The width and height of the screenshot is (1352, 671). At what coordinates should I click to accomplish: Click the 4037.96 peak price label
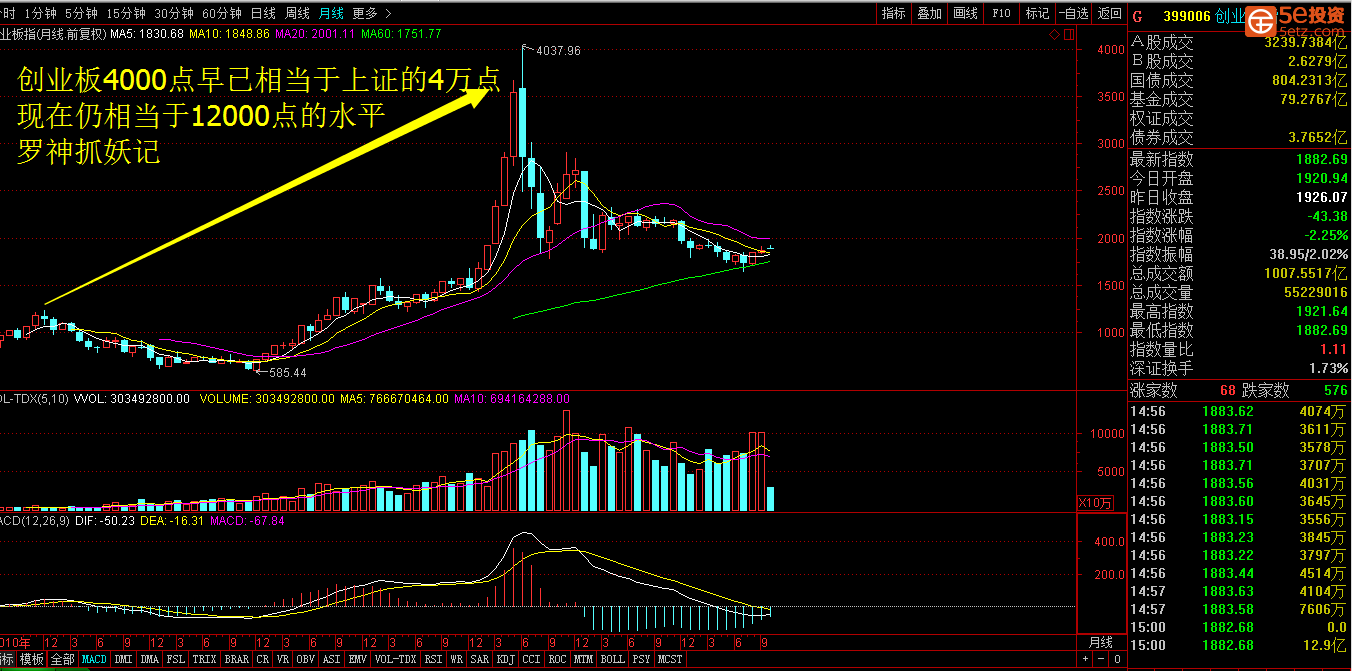click(x=559, y=50)
